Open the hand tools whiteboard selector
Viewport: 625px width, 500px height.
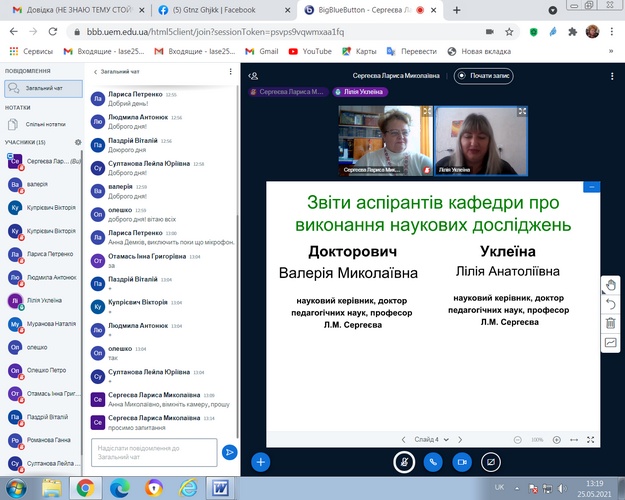pos(610,283)
